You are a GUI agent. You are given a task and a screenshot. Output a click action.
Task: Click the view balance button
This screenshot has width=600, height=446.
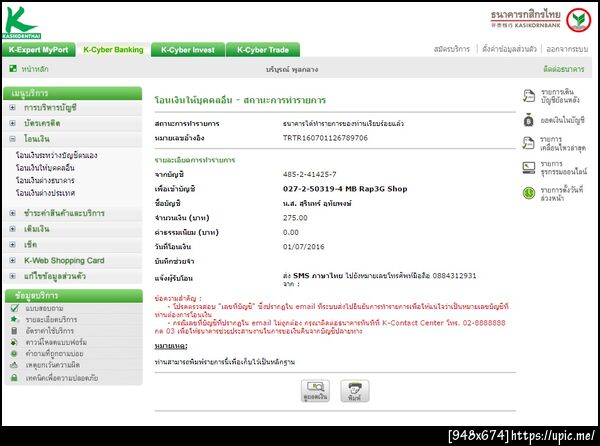315,391
